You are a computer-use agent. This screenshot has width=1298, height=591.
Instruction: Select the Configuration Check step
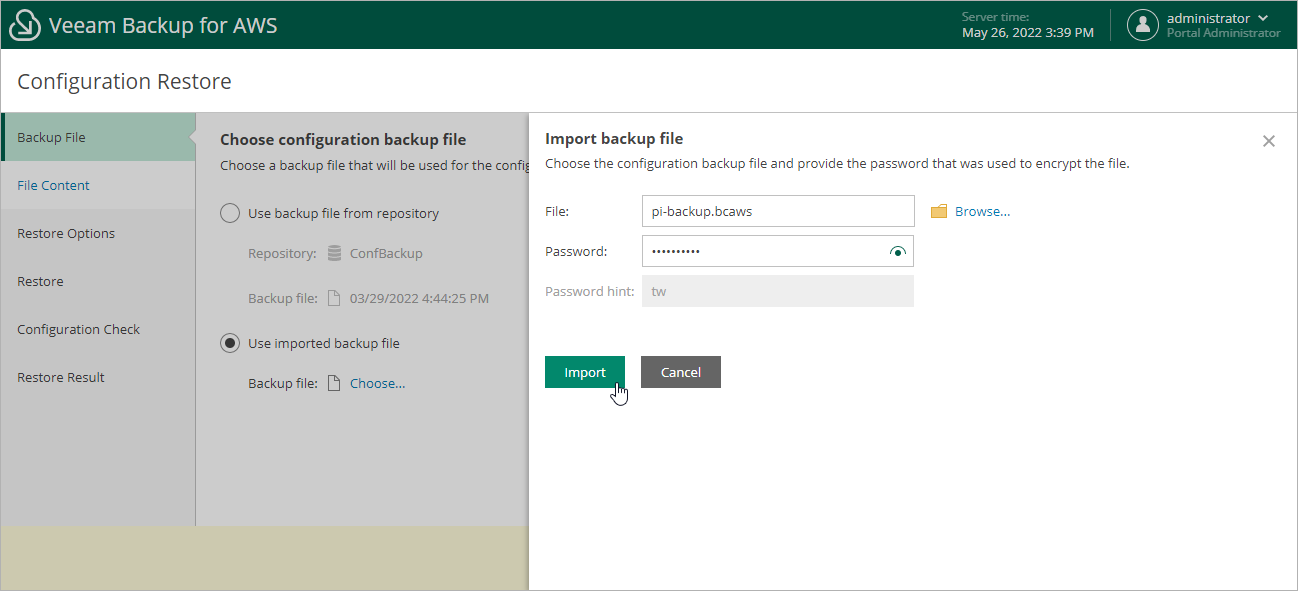coord(79,329)
